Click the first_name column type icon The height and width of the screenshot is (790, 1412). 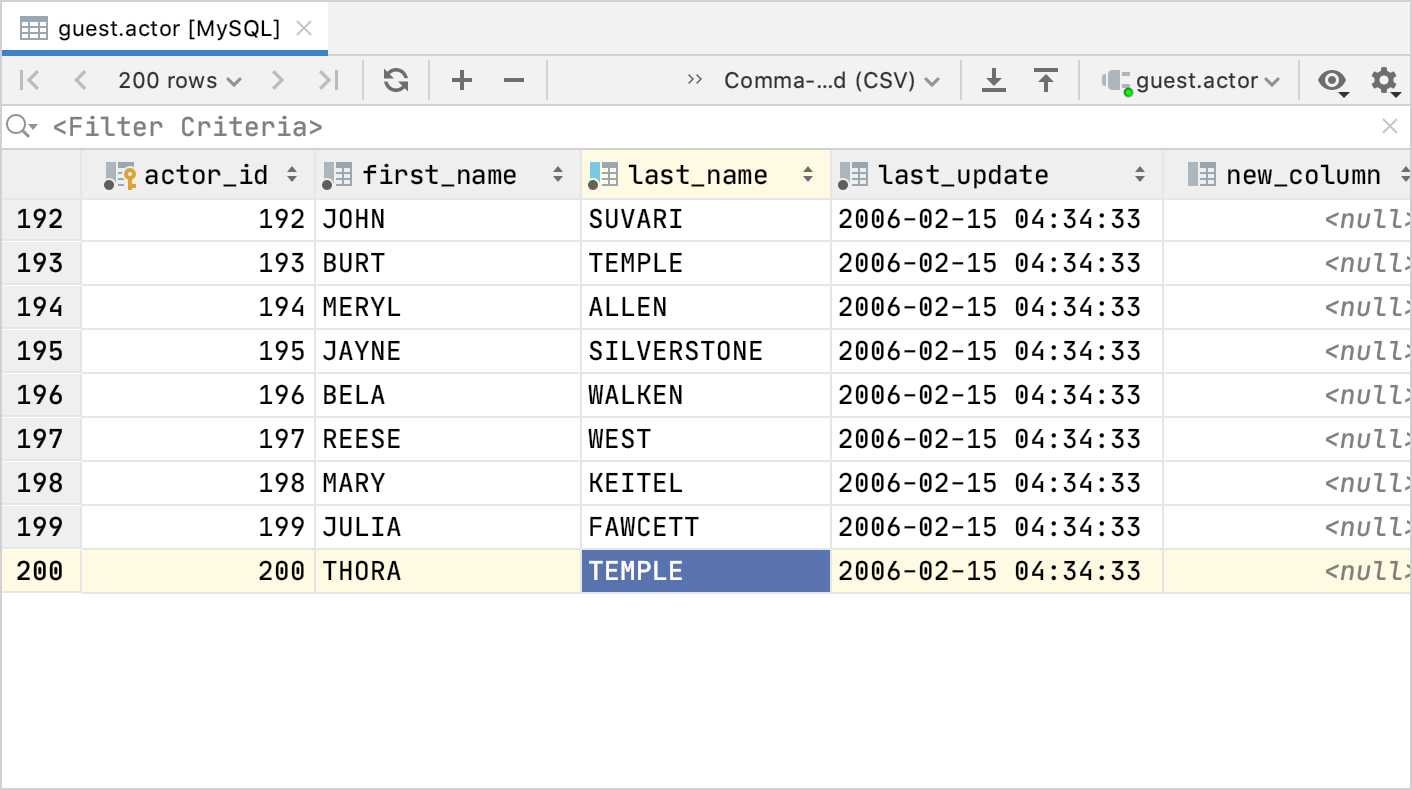337,176
